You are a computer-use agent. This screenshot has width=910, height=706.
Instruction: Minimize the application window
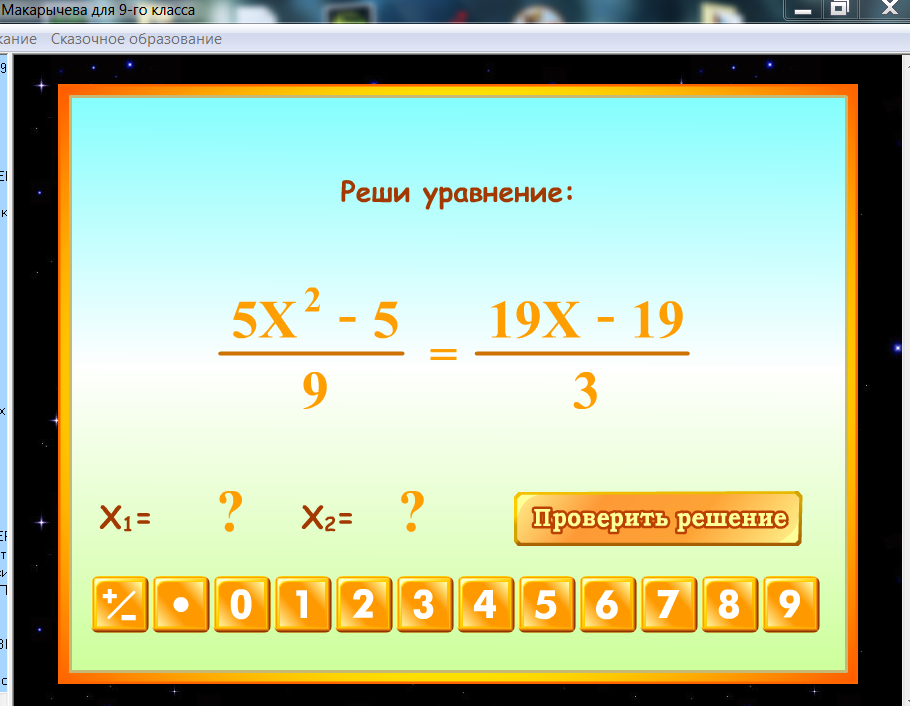click(802, 9)
